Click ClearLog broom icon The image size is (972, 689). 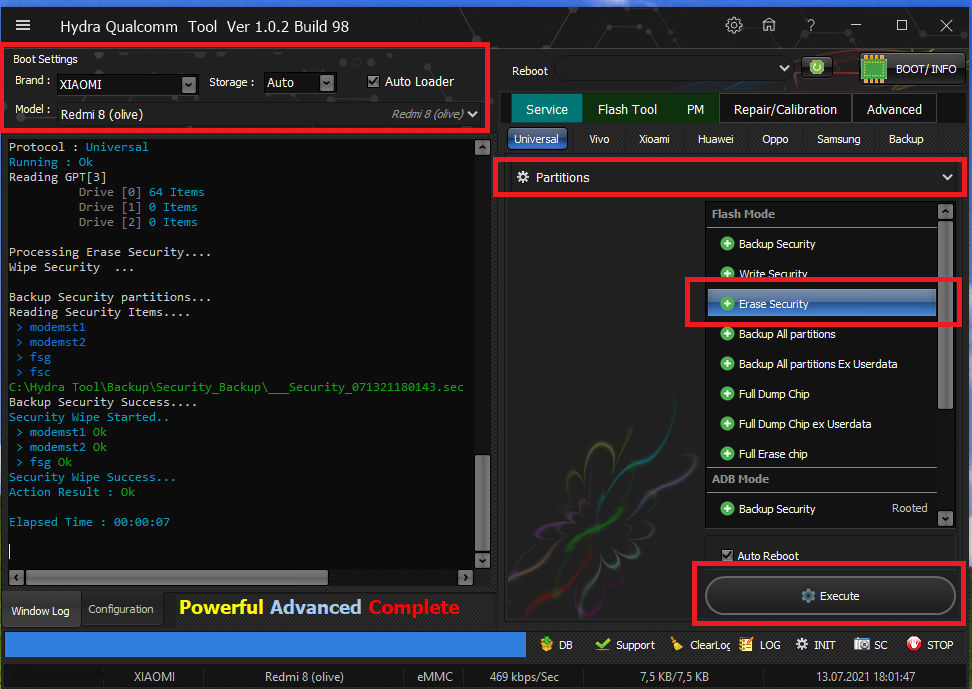click(676, 644)
